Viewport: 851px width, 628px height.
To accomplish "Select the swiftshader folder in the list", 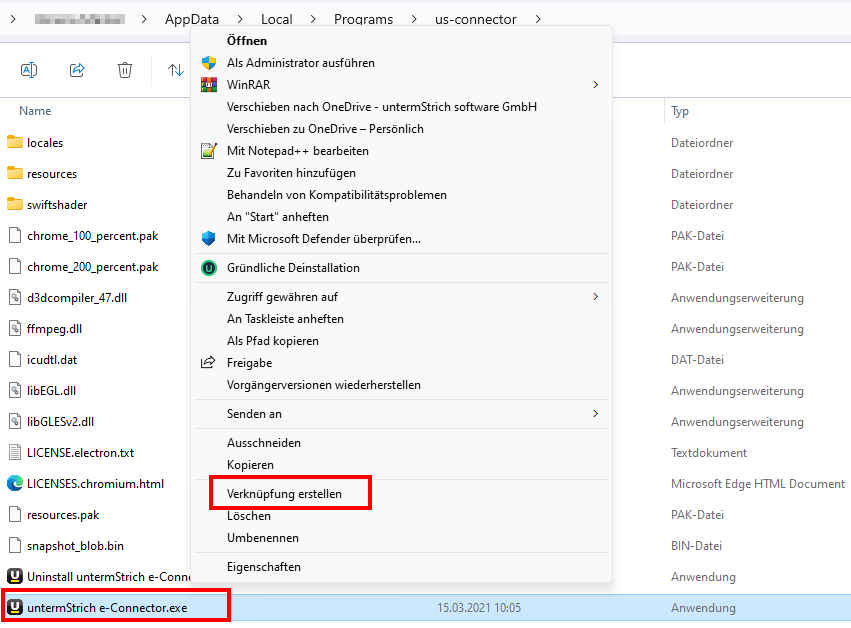I will [57, 205].
